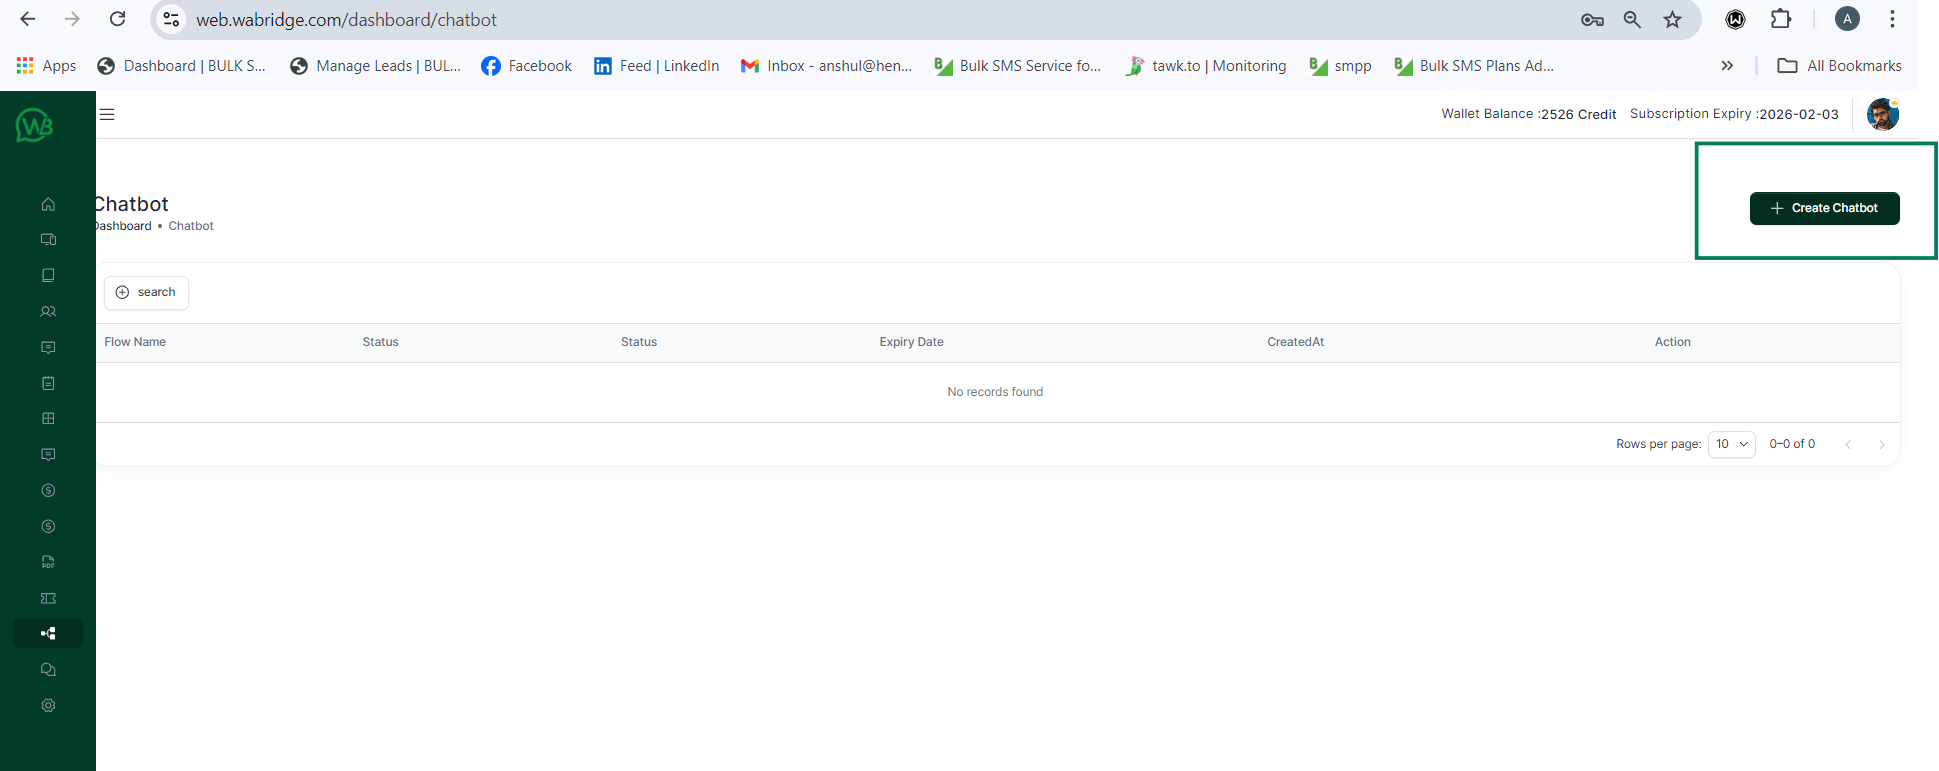Open the settings gear icon in sidebar

tap(48, 705)
